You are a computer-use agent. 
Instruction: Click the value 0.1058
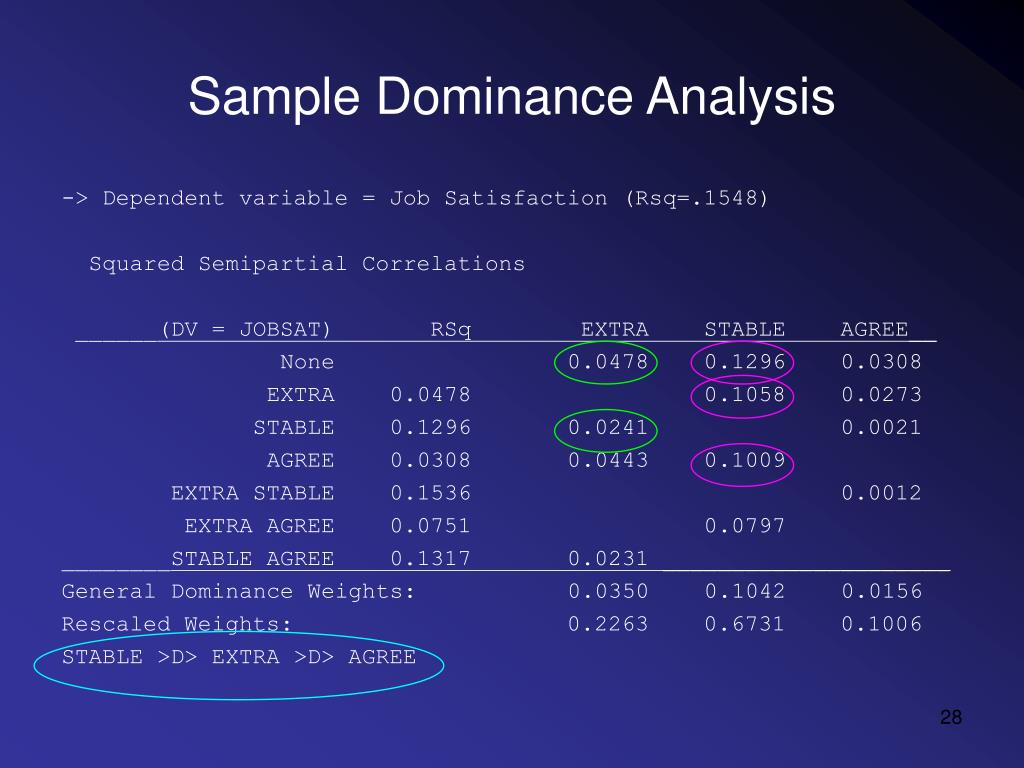[744, 394]
